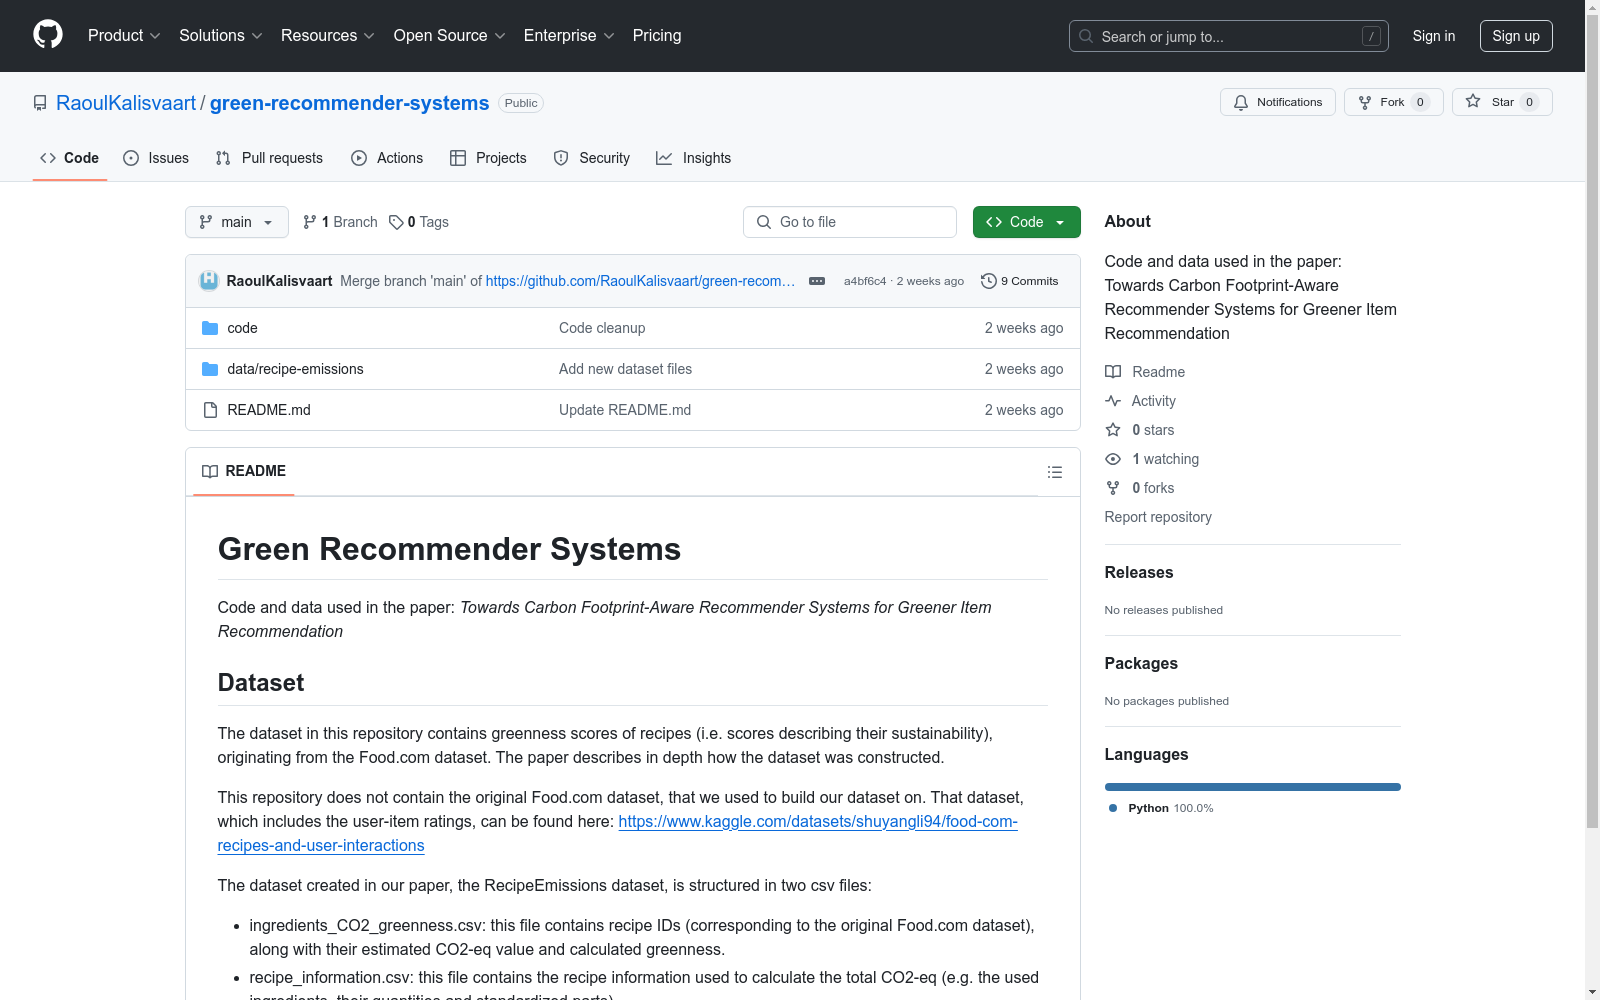Open the Pull requests tab
The height and width of the screenshot is (1000, 1600).
[269, 158]
